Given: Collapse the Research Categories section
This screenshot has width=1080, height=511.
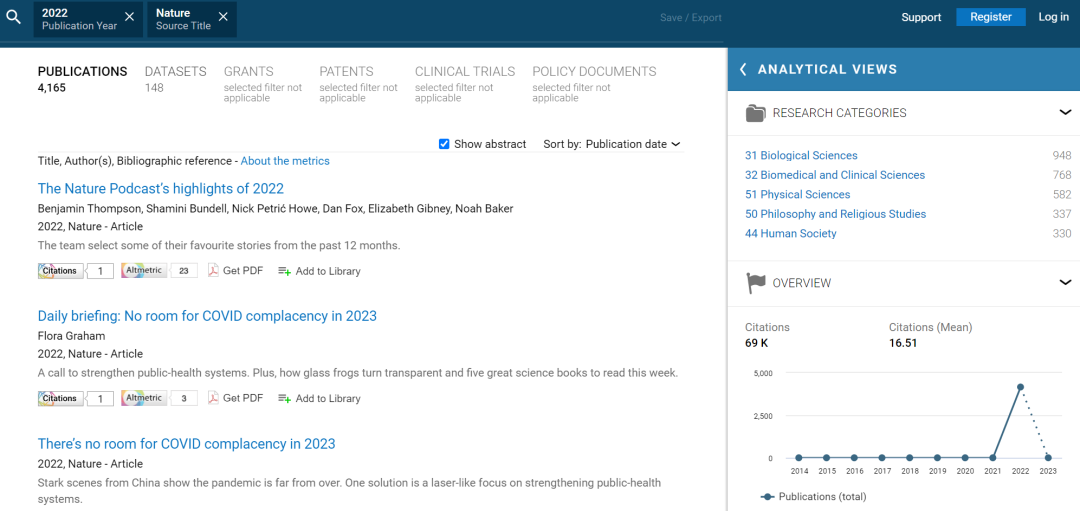Looking at the screenshot, I should point(1065,112).
